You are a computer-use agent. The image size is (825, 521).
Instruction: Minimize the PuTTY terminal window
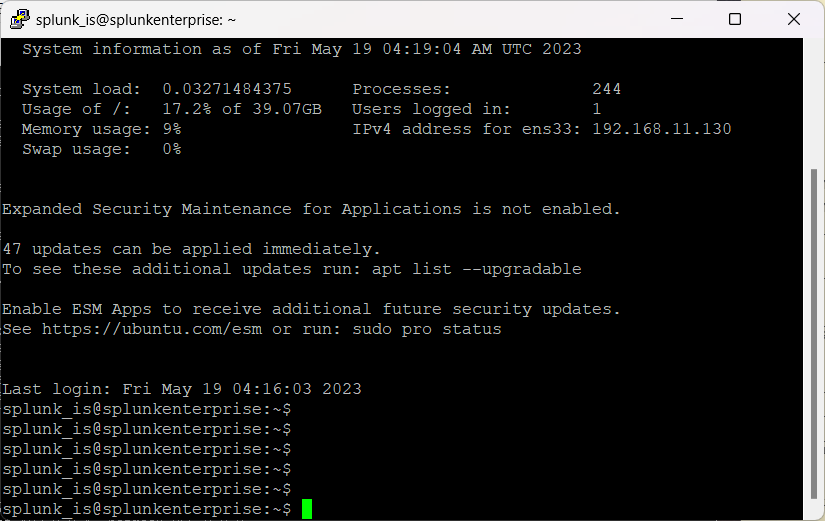point(677,19)
